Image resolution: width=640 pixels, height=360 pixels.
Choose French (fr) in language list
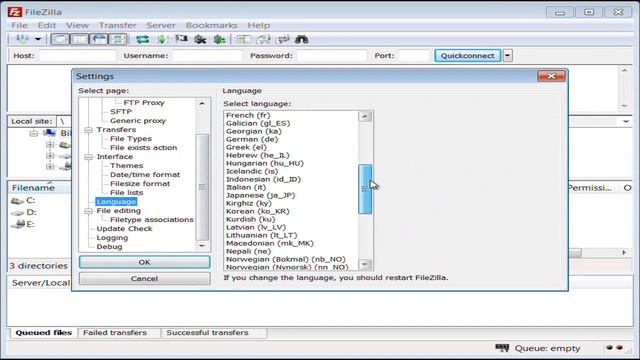[248, 116]
